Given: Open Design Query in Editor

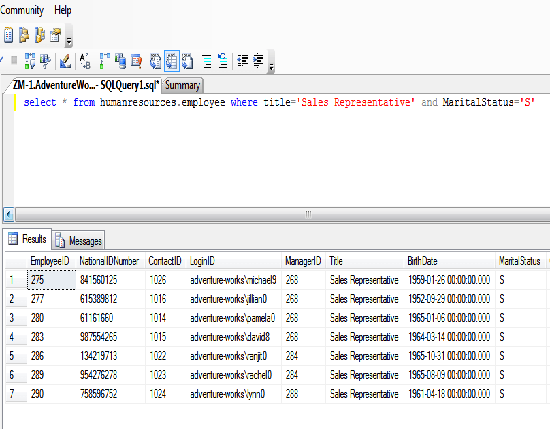Looking at the screenshot, I should point(65,61).
